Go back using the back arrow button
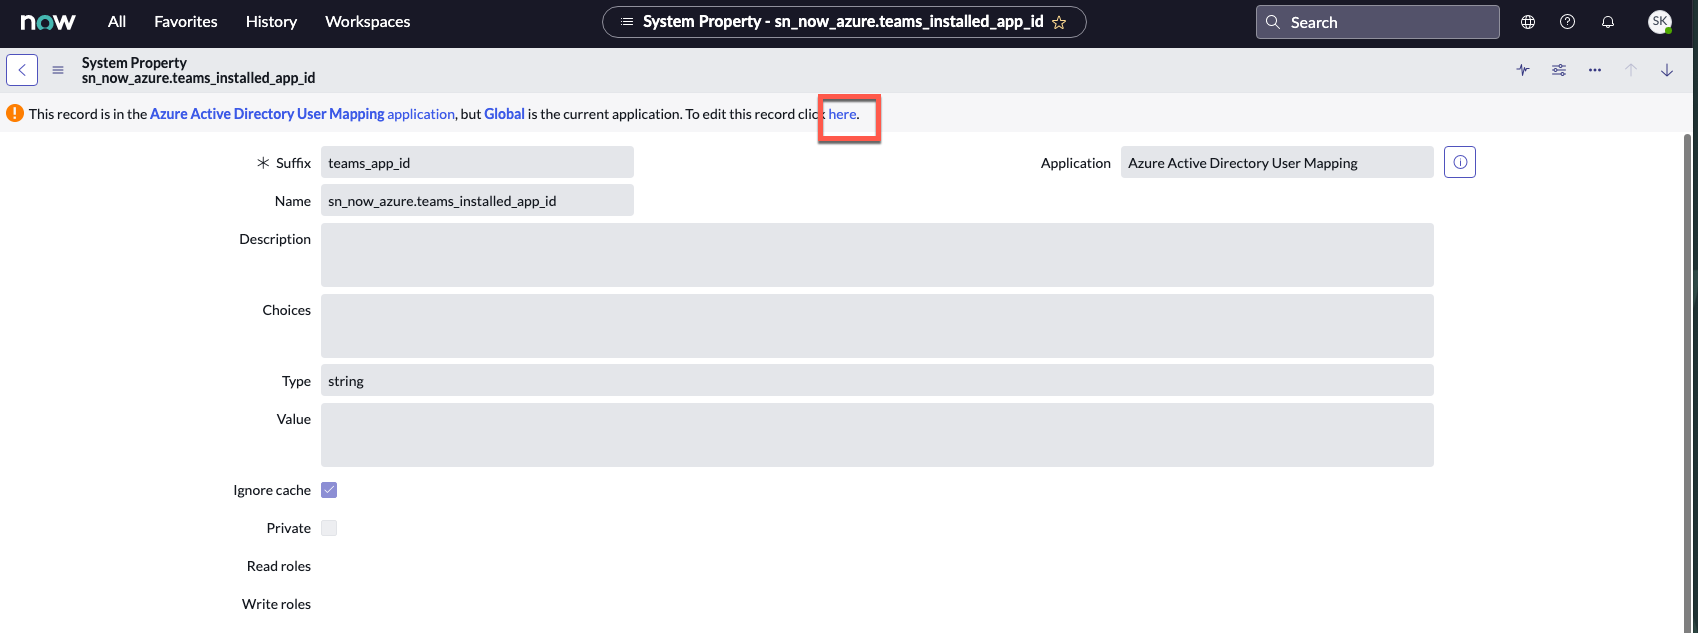Screen dimensions: 1698x633 (22, 70)
